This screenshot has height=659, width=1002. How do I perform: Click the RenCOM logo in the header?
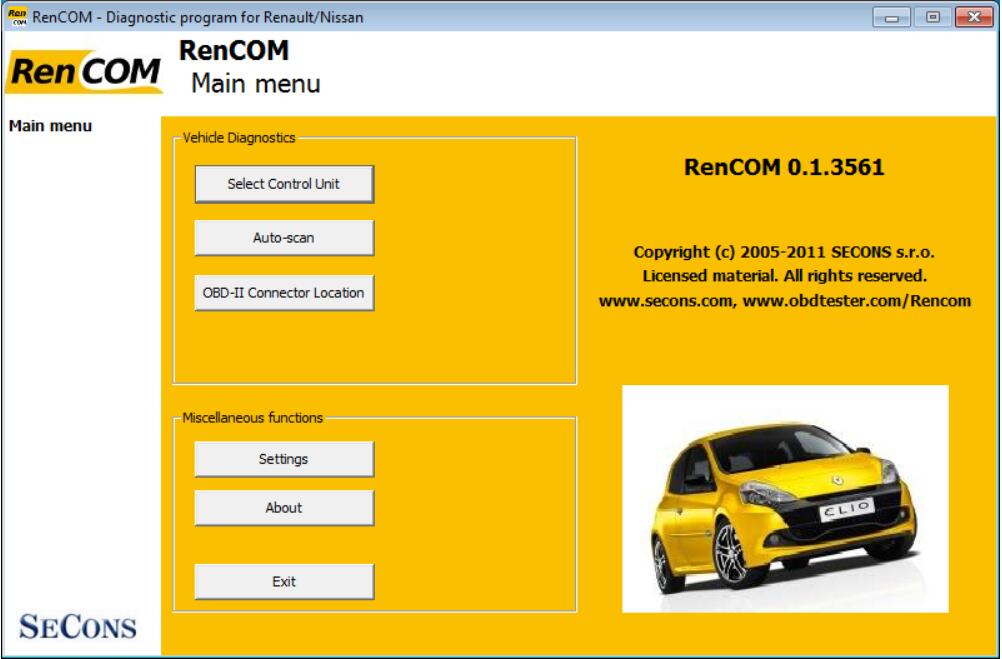pyautogui.click(x=84, y=73)
